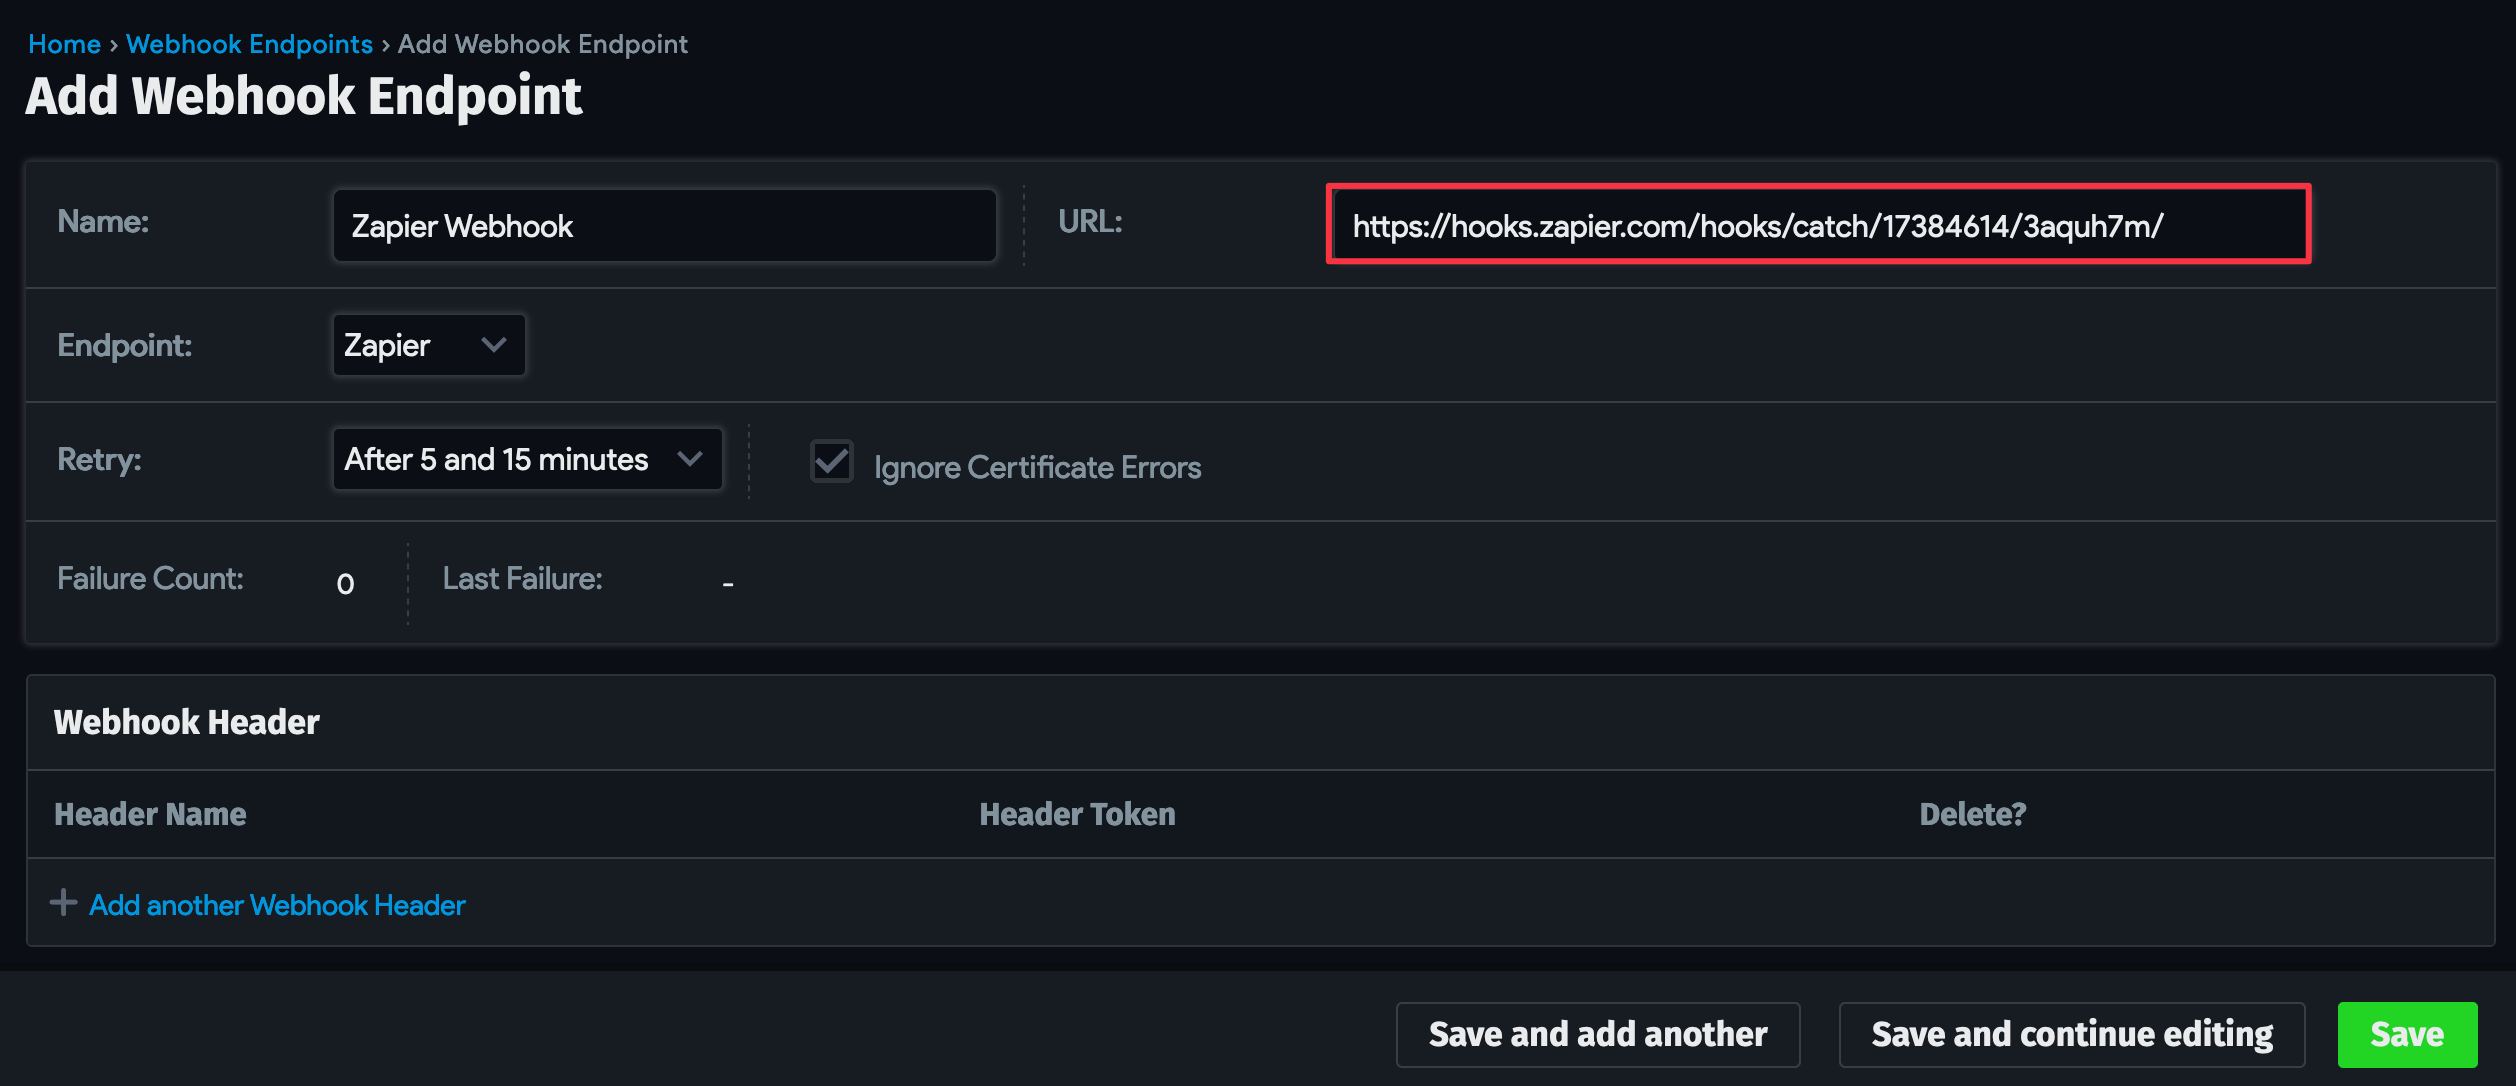Open Webhook Endpoints from the breadcrumb
The image size is (2516, 1086).
[x=249, y=44]
